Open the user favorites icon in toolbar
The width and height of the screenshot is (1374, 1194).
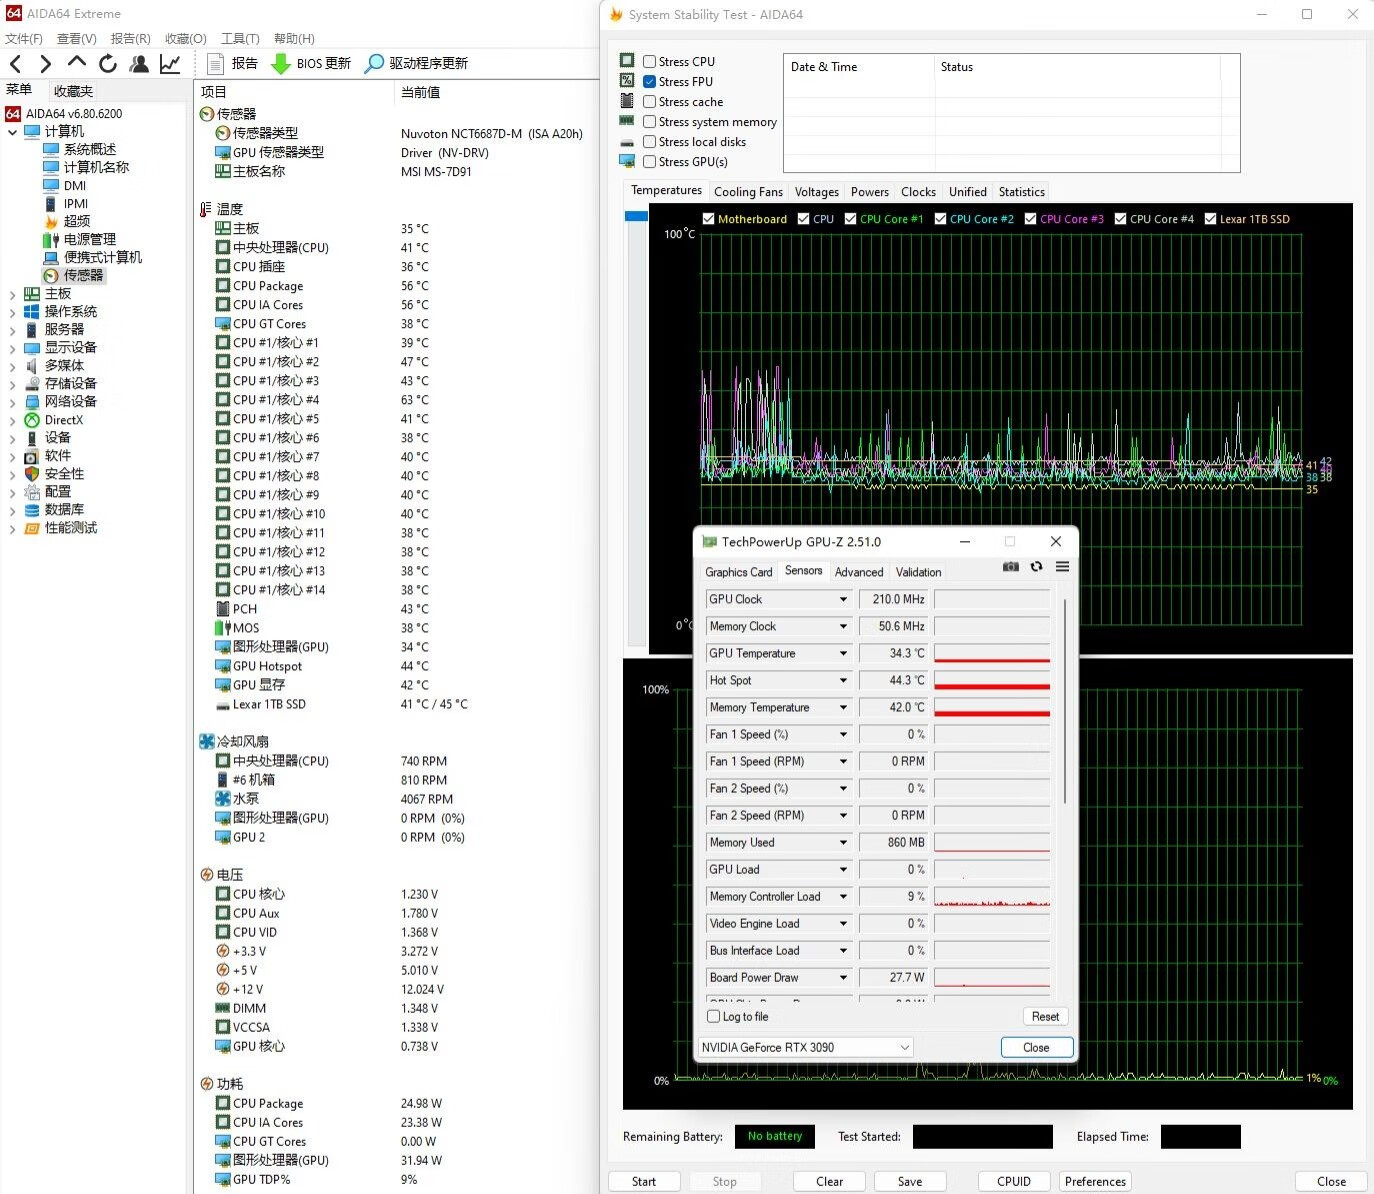tap(139, 64)
